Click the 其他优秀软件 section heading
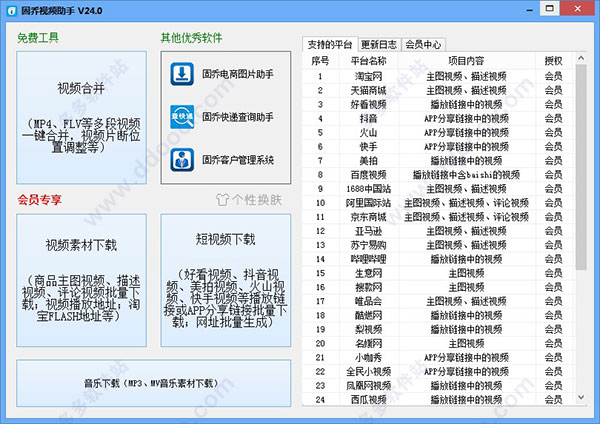This screenshot has width=600, height=424. [192, 38]
